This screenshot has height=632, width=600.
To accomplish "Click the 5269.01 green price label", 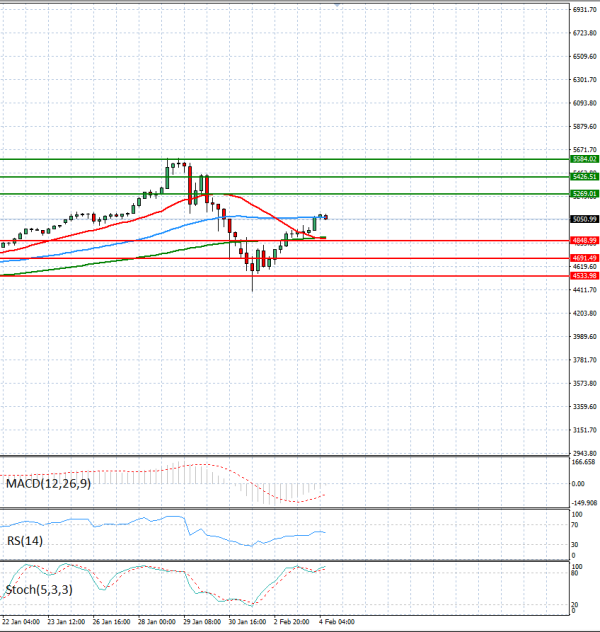I will [584, 193].
